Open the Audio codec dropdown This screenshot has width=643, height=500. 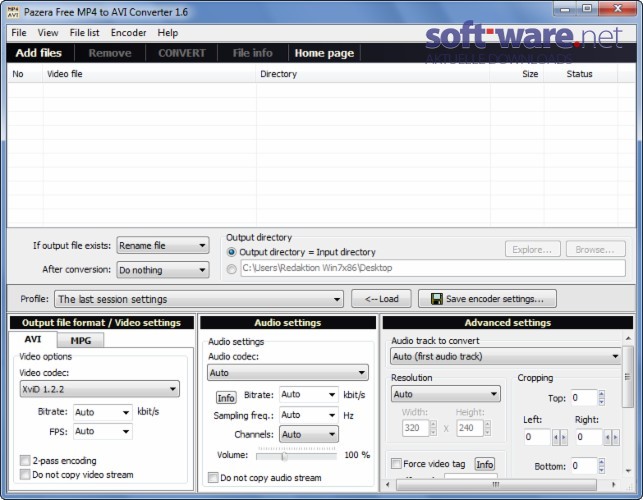pos(288,372)
